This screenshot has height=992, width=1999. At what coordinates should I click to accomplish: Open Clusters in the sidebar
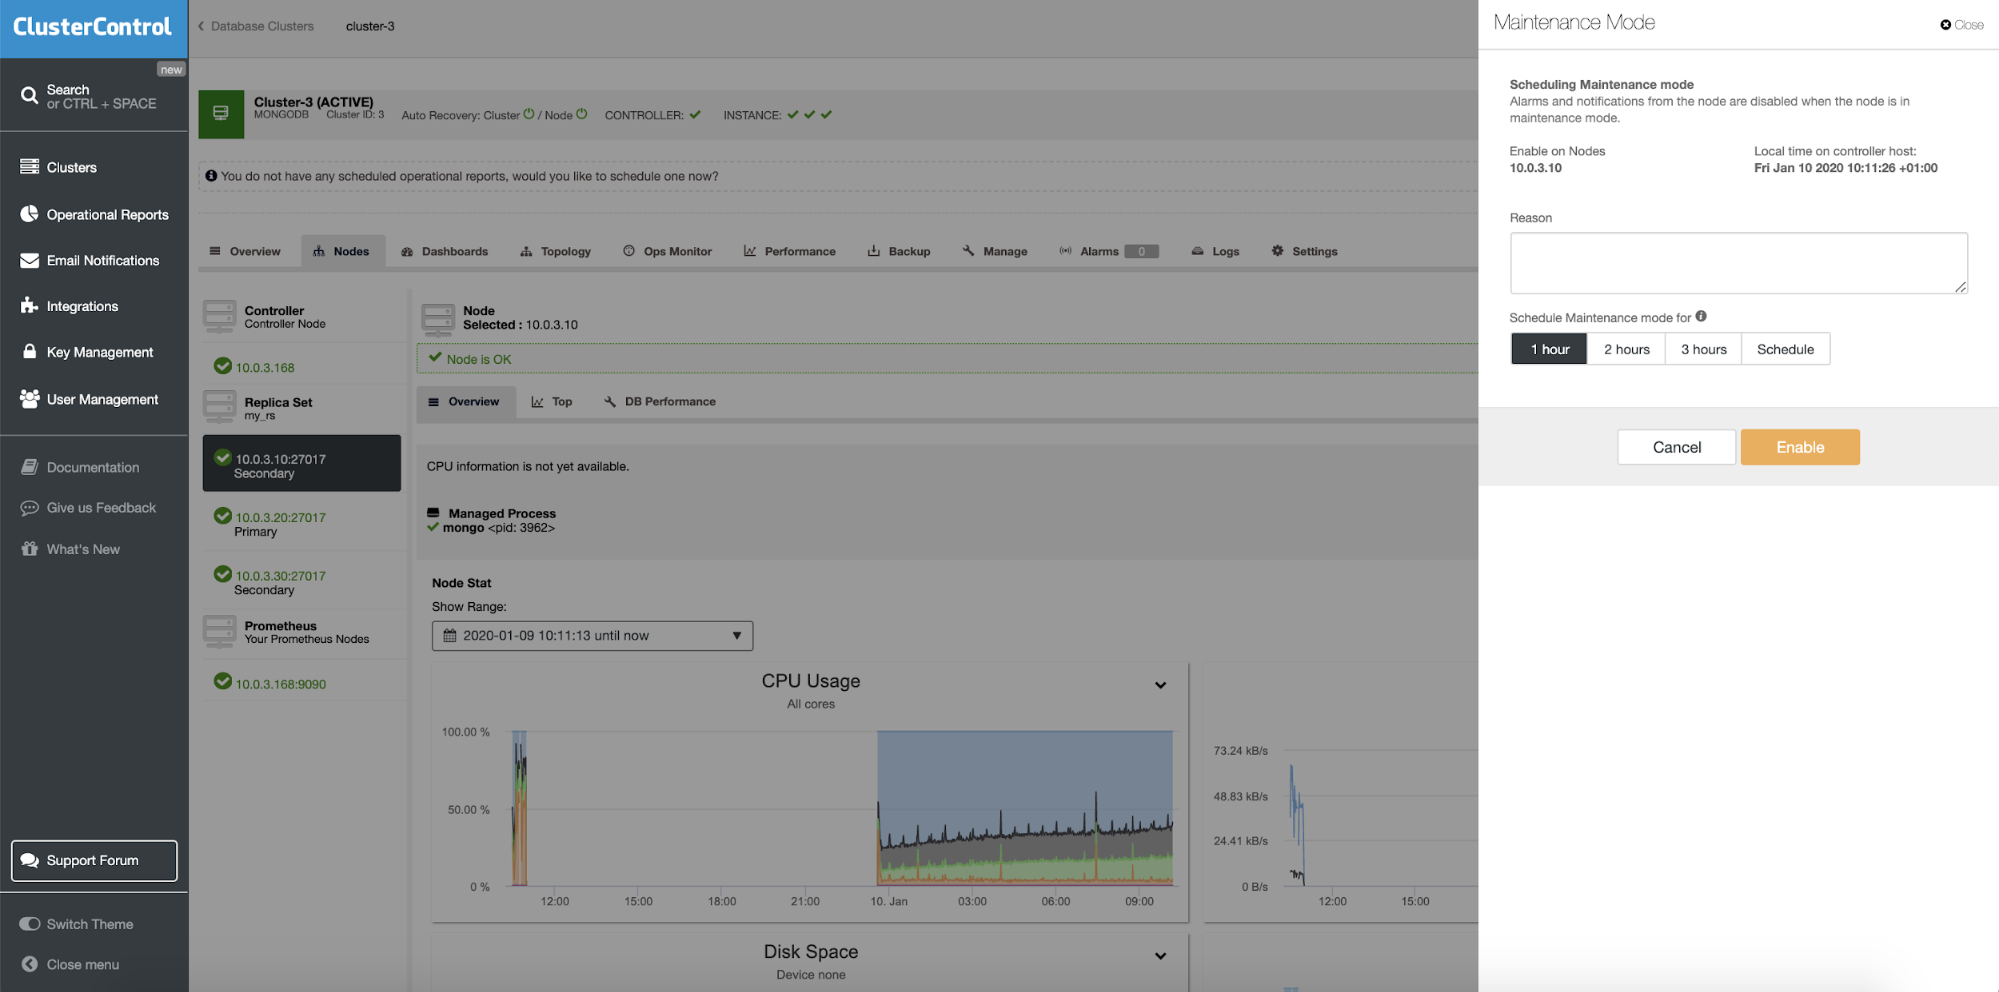pyautogui.click(x=71, y=167)
